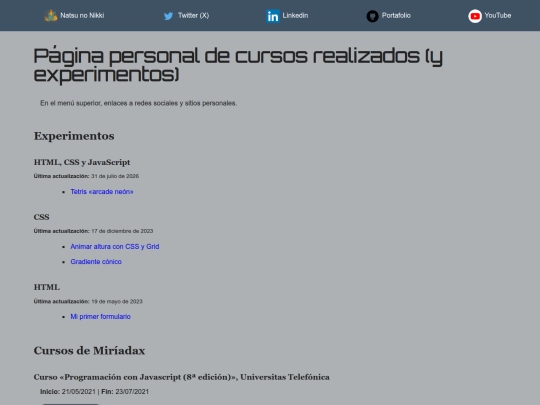Open the Mi primer formulario link
Screen dimensions: 540x405
(x=101, y=316)
